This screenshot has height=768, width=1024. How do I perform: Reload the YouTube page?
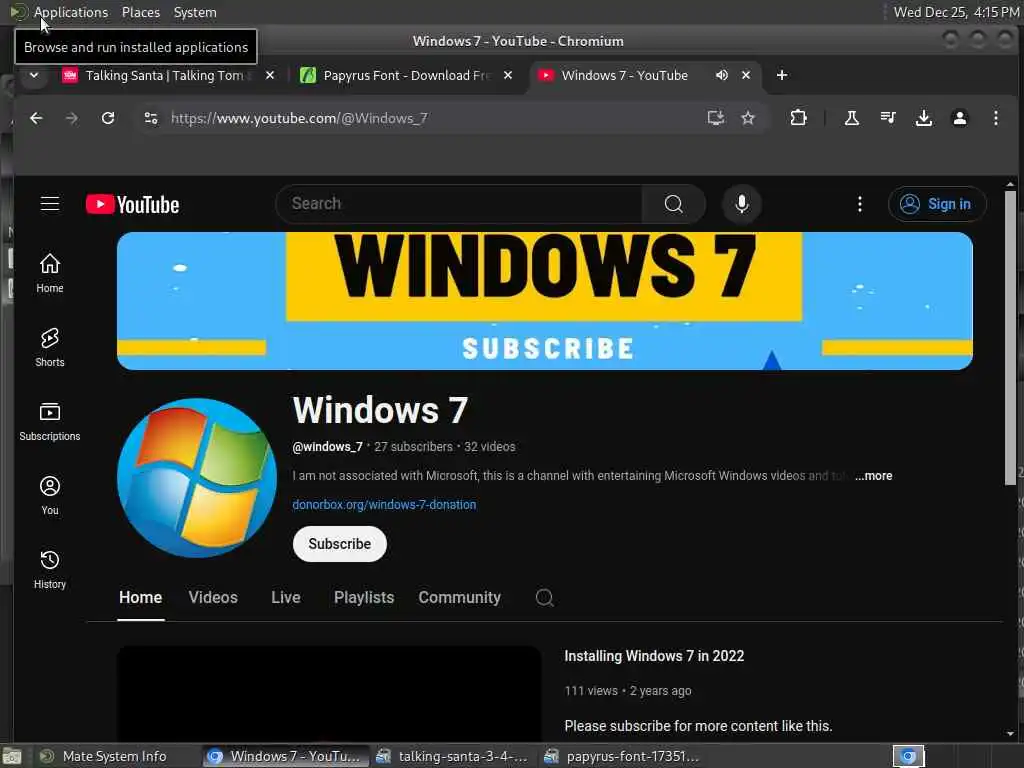(x=108, y=118)
